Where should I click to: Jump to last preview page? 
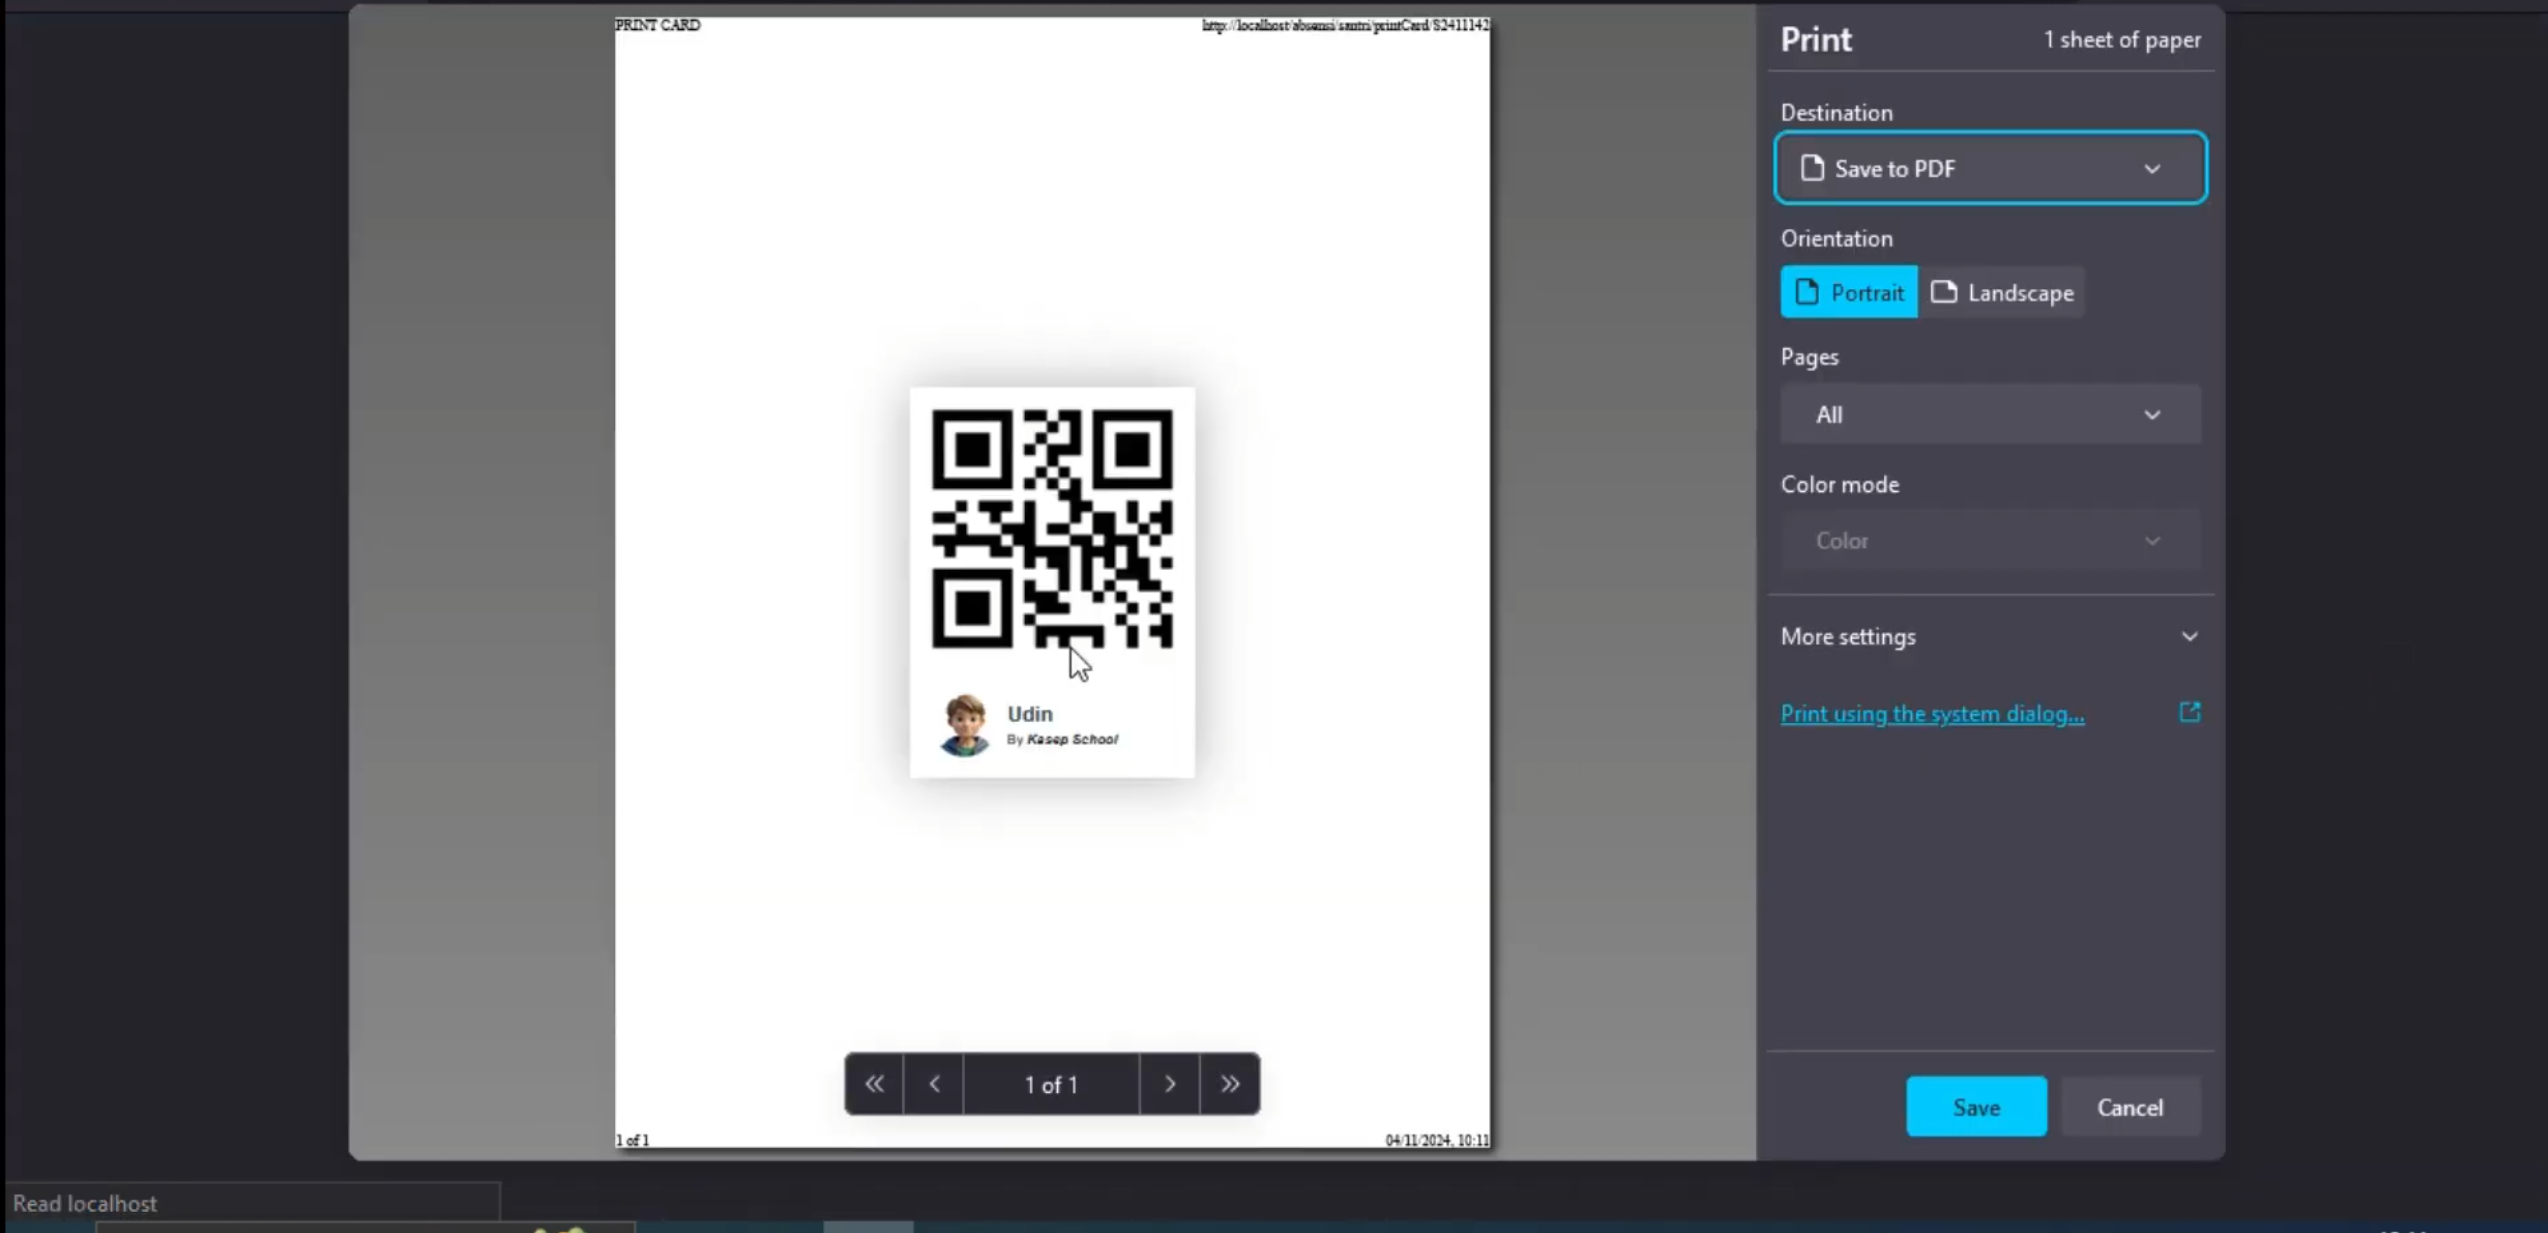(x=1229, y=1083)
